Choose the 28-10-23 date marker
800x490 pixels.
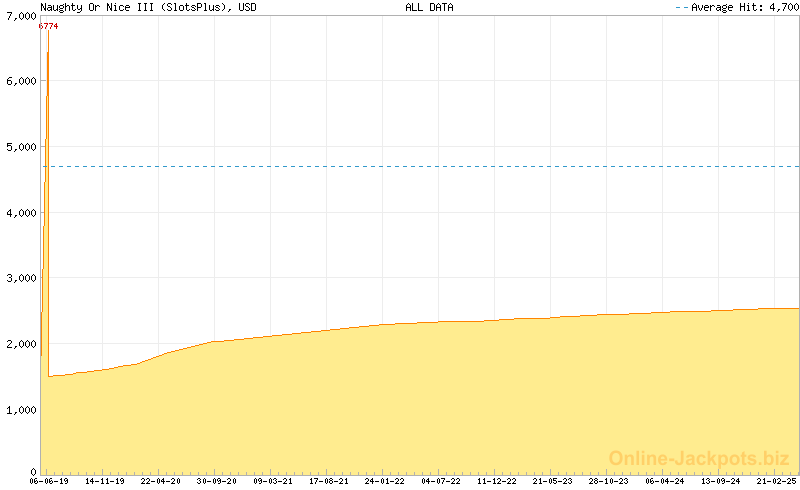coord(609,481)
